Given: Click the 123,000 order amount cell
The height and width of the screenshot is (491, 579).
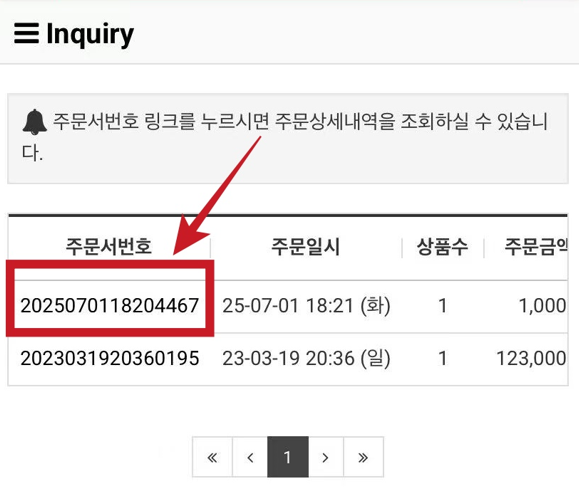Looking at the screenshot, I should [531, 358].
